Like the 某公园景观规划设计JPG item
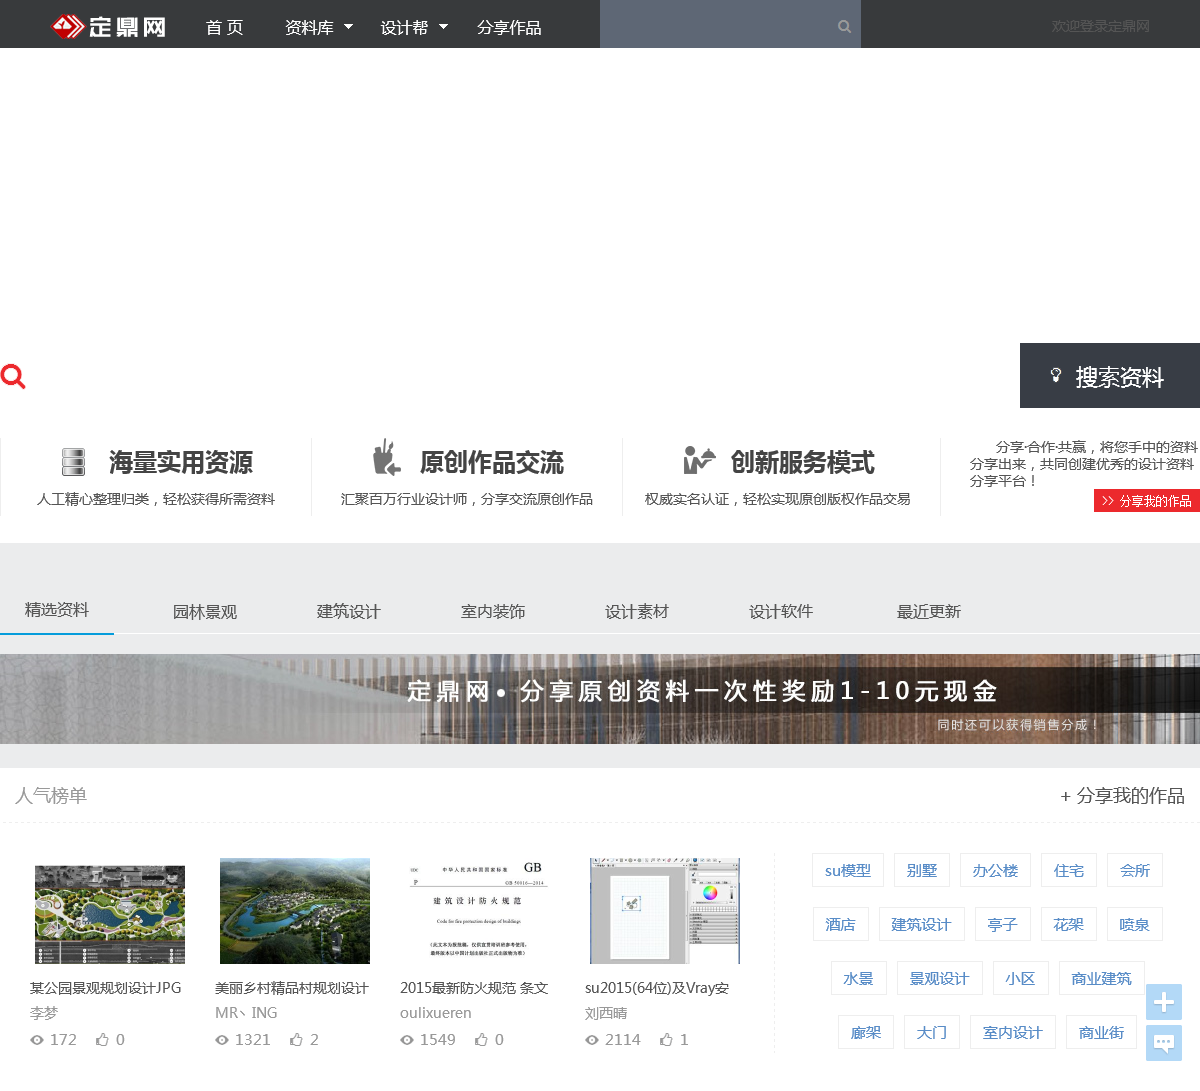The width and height of the screenshot is (1200, 1091). [x=102, y=1040]
